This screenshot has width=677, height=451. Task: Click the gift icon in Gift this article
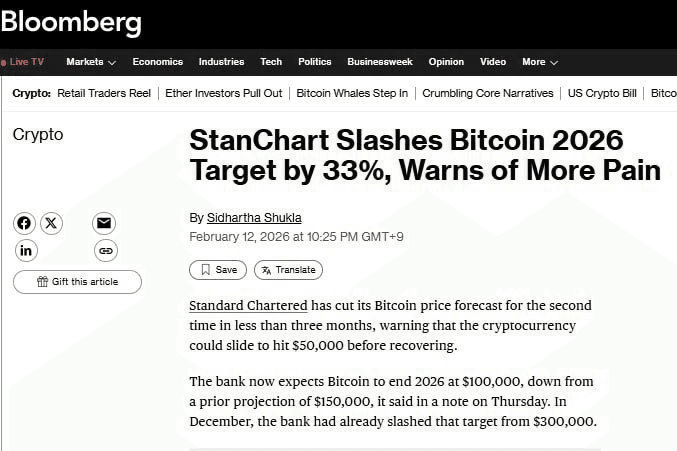click(42, 282)
